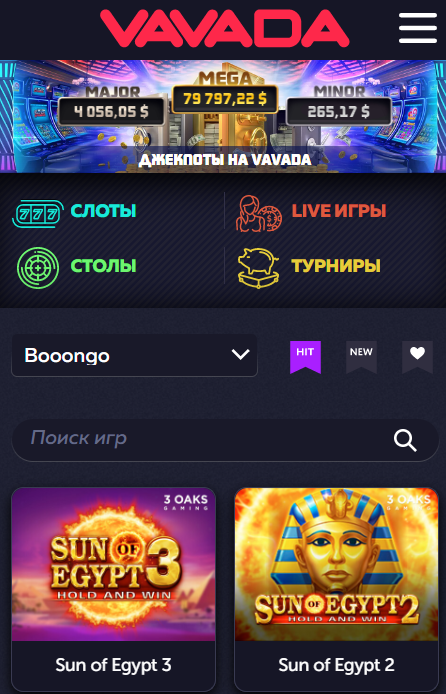Open the Sun of Egypt 2 thumbnail
The height and width of the screenshot is (694, 446).
pos(336,564)
